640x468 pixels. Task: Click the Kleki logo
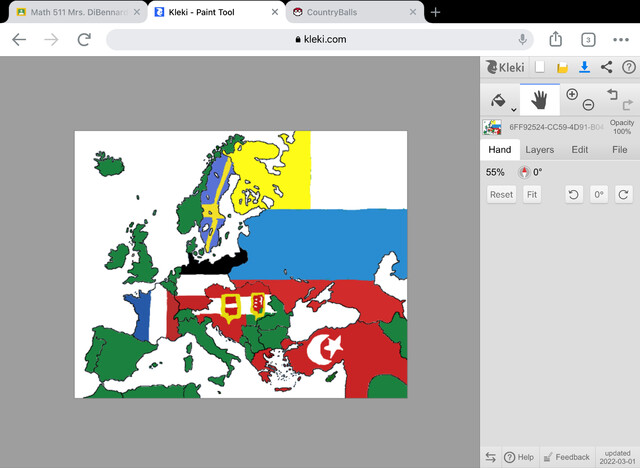[x=505, y=67]
